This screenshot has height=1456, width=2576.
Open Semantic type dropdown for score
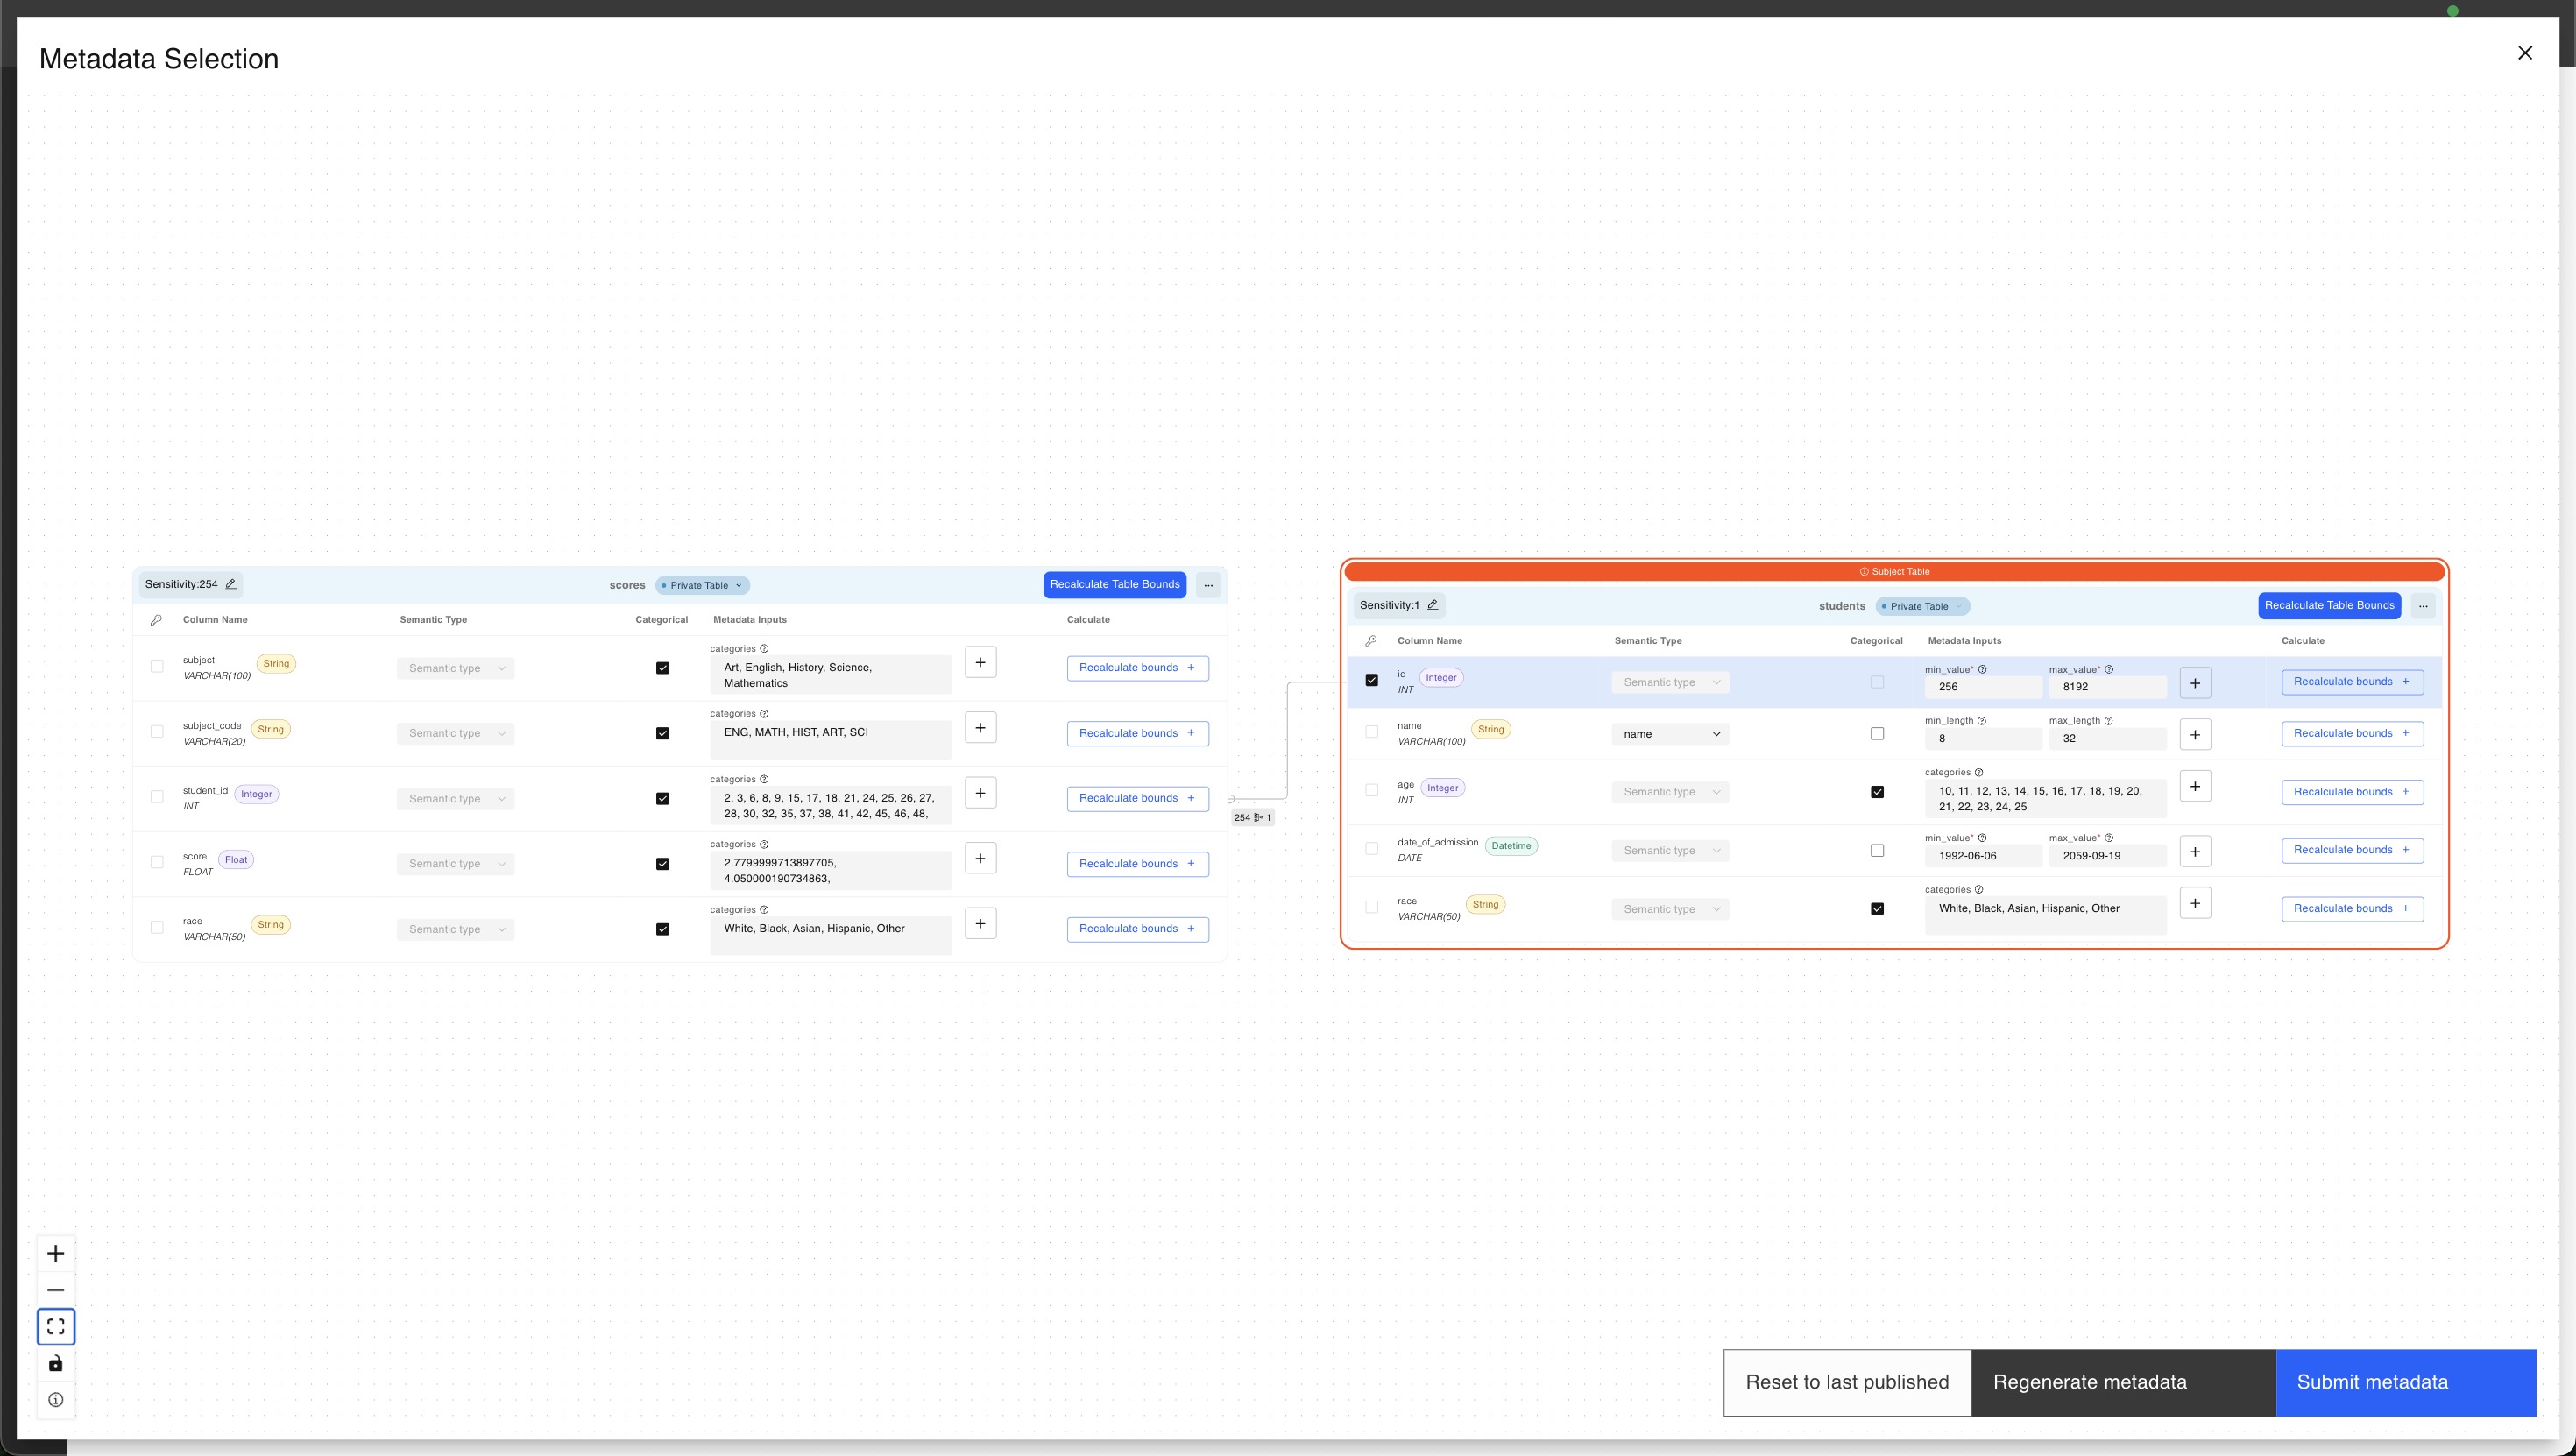pyautogui.click(x=456, y=864)
